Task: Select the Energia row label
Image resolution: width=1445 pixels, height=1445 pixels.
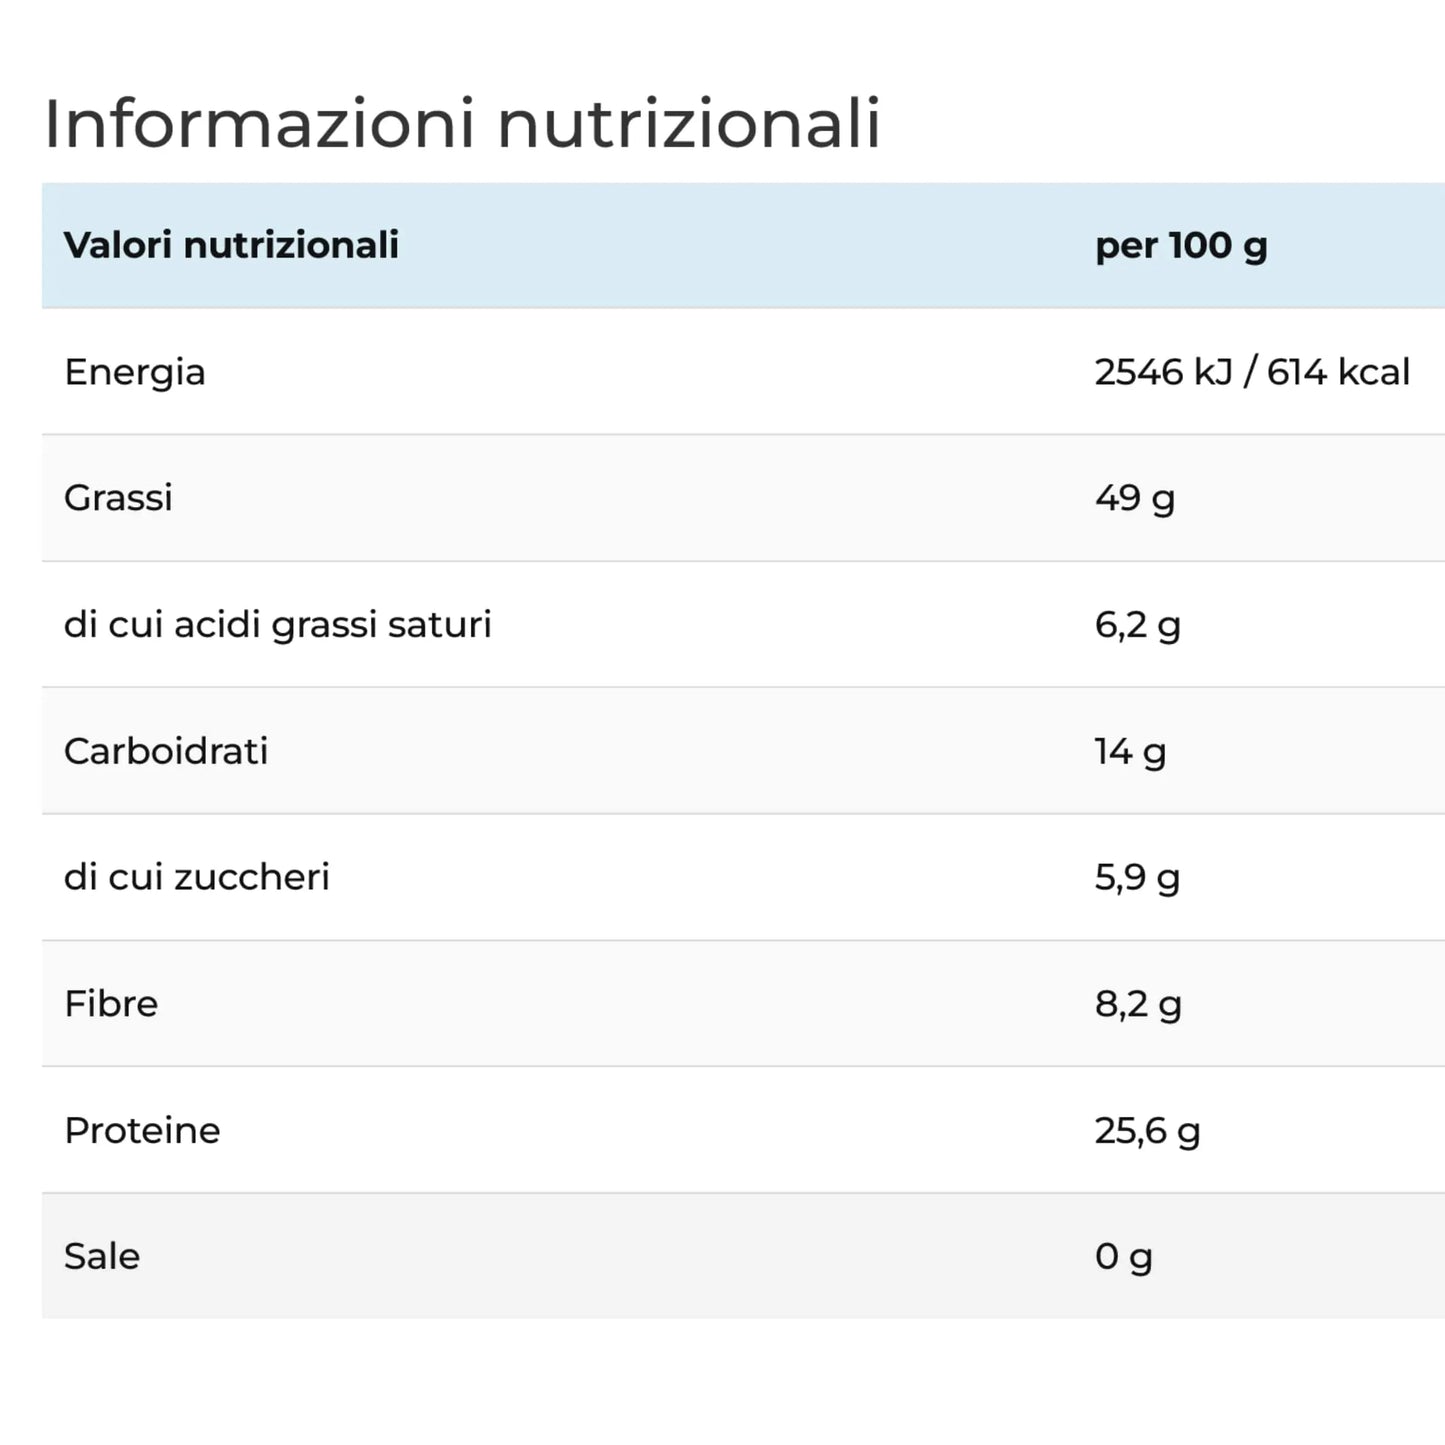Action: [135, 372]
